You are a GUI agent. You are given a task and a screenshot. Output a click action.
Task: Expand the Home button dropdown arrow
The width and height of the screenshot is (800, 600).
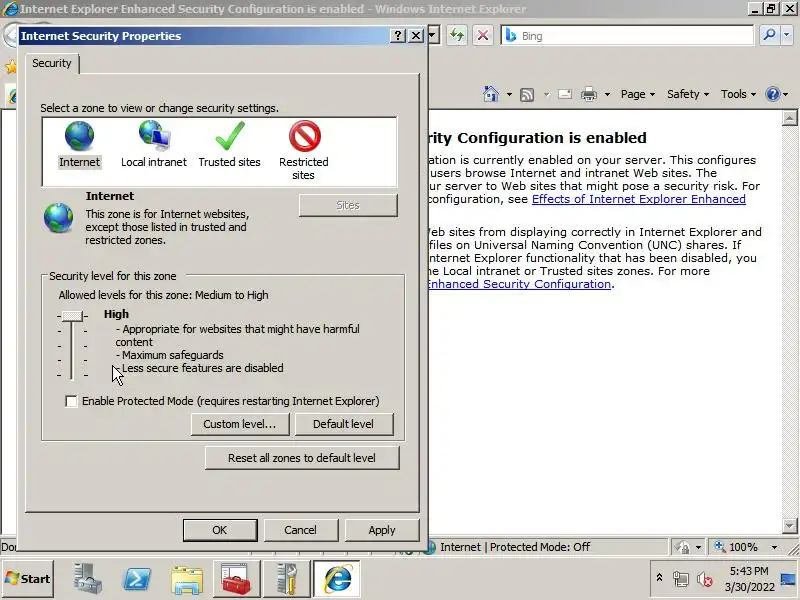click(x=509, y=94)
